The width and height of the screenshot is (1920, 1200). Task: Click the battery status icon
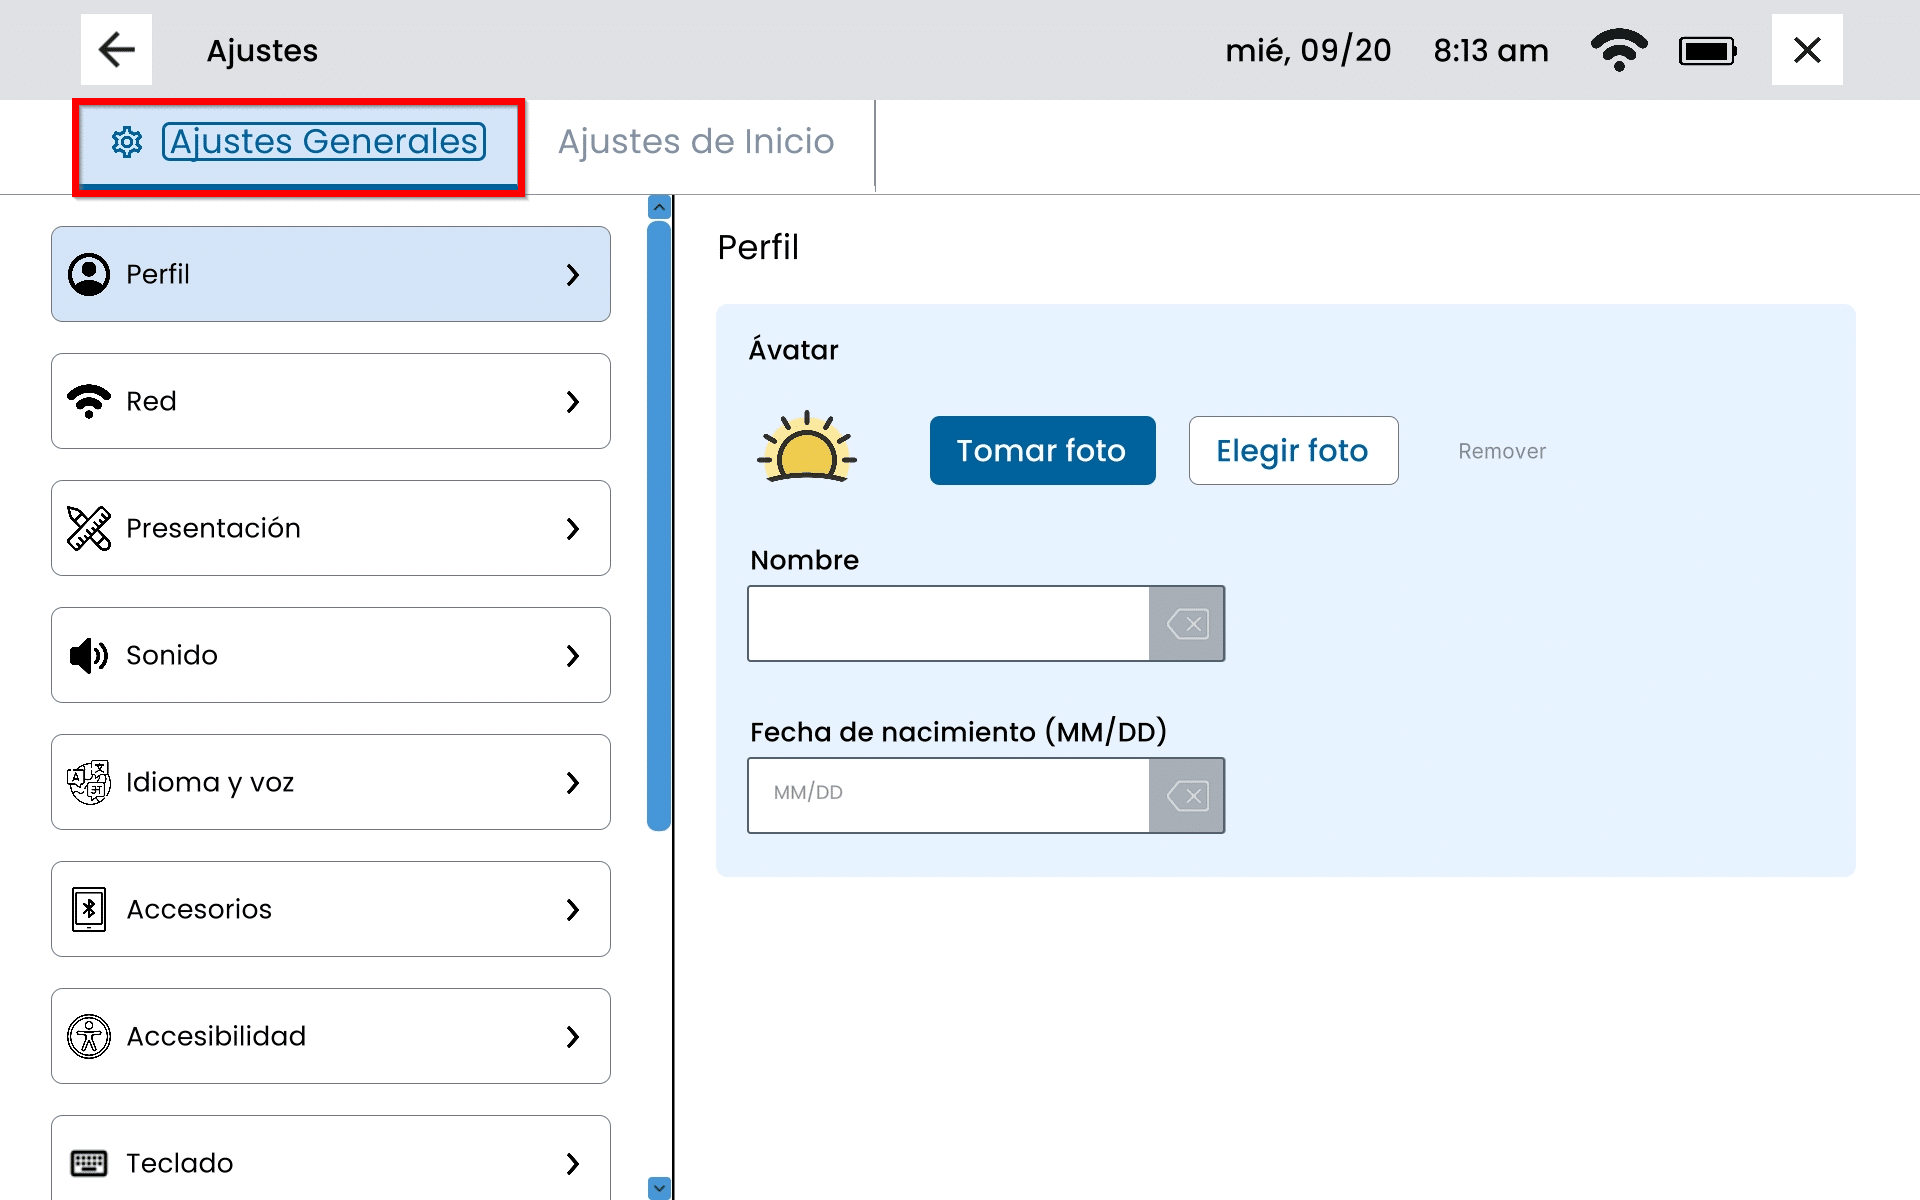pos(1707,50)
